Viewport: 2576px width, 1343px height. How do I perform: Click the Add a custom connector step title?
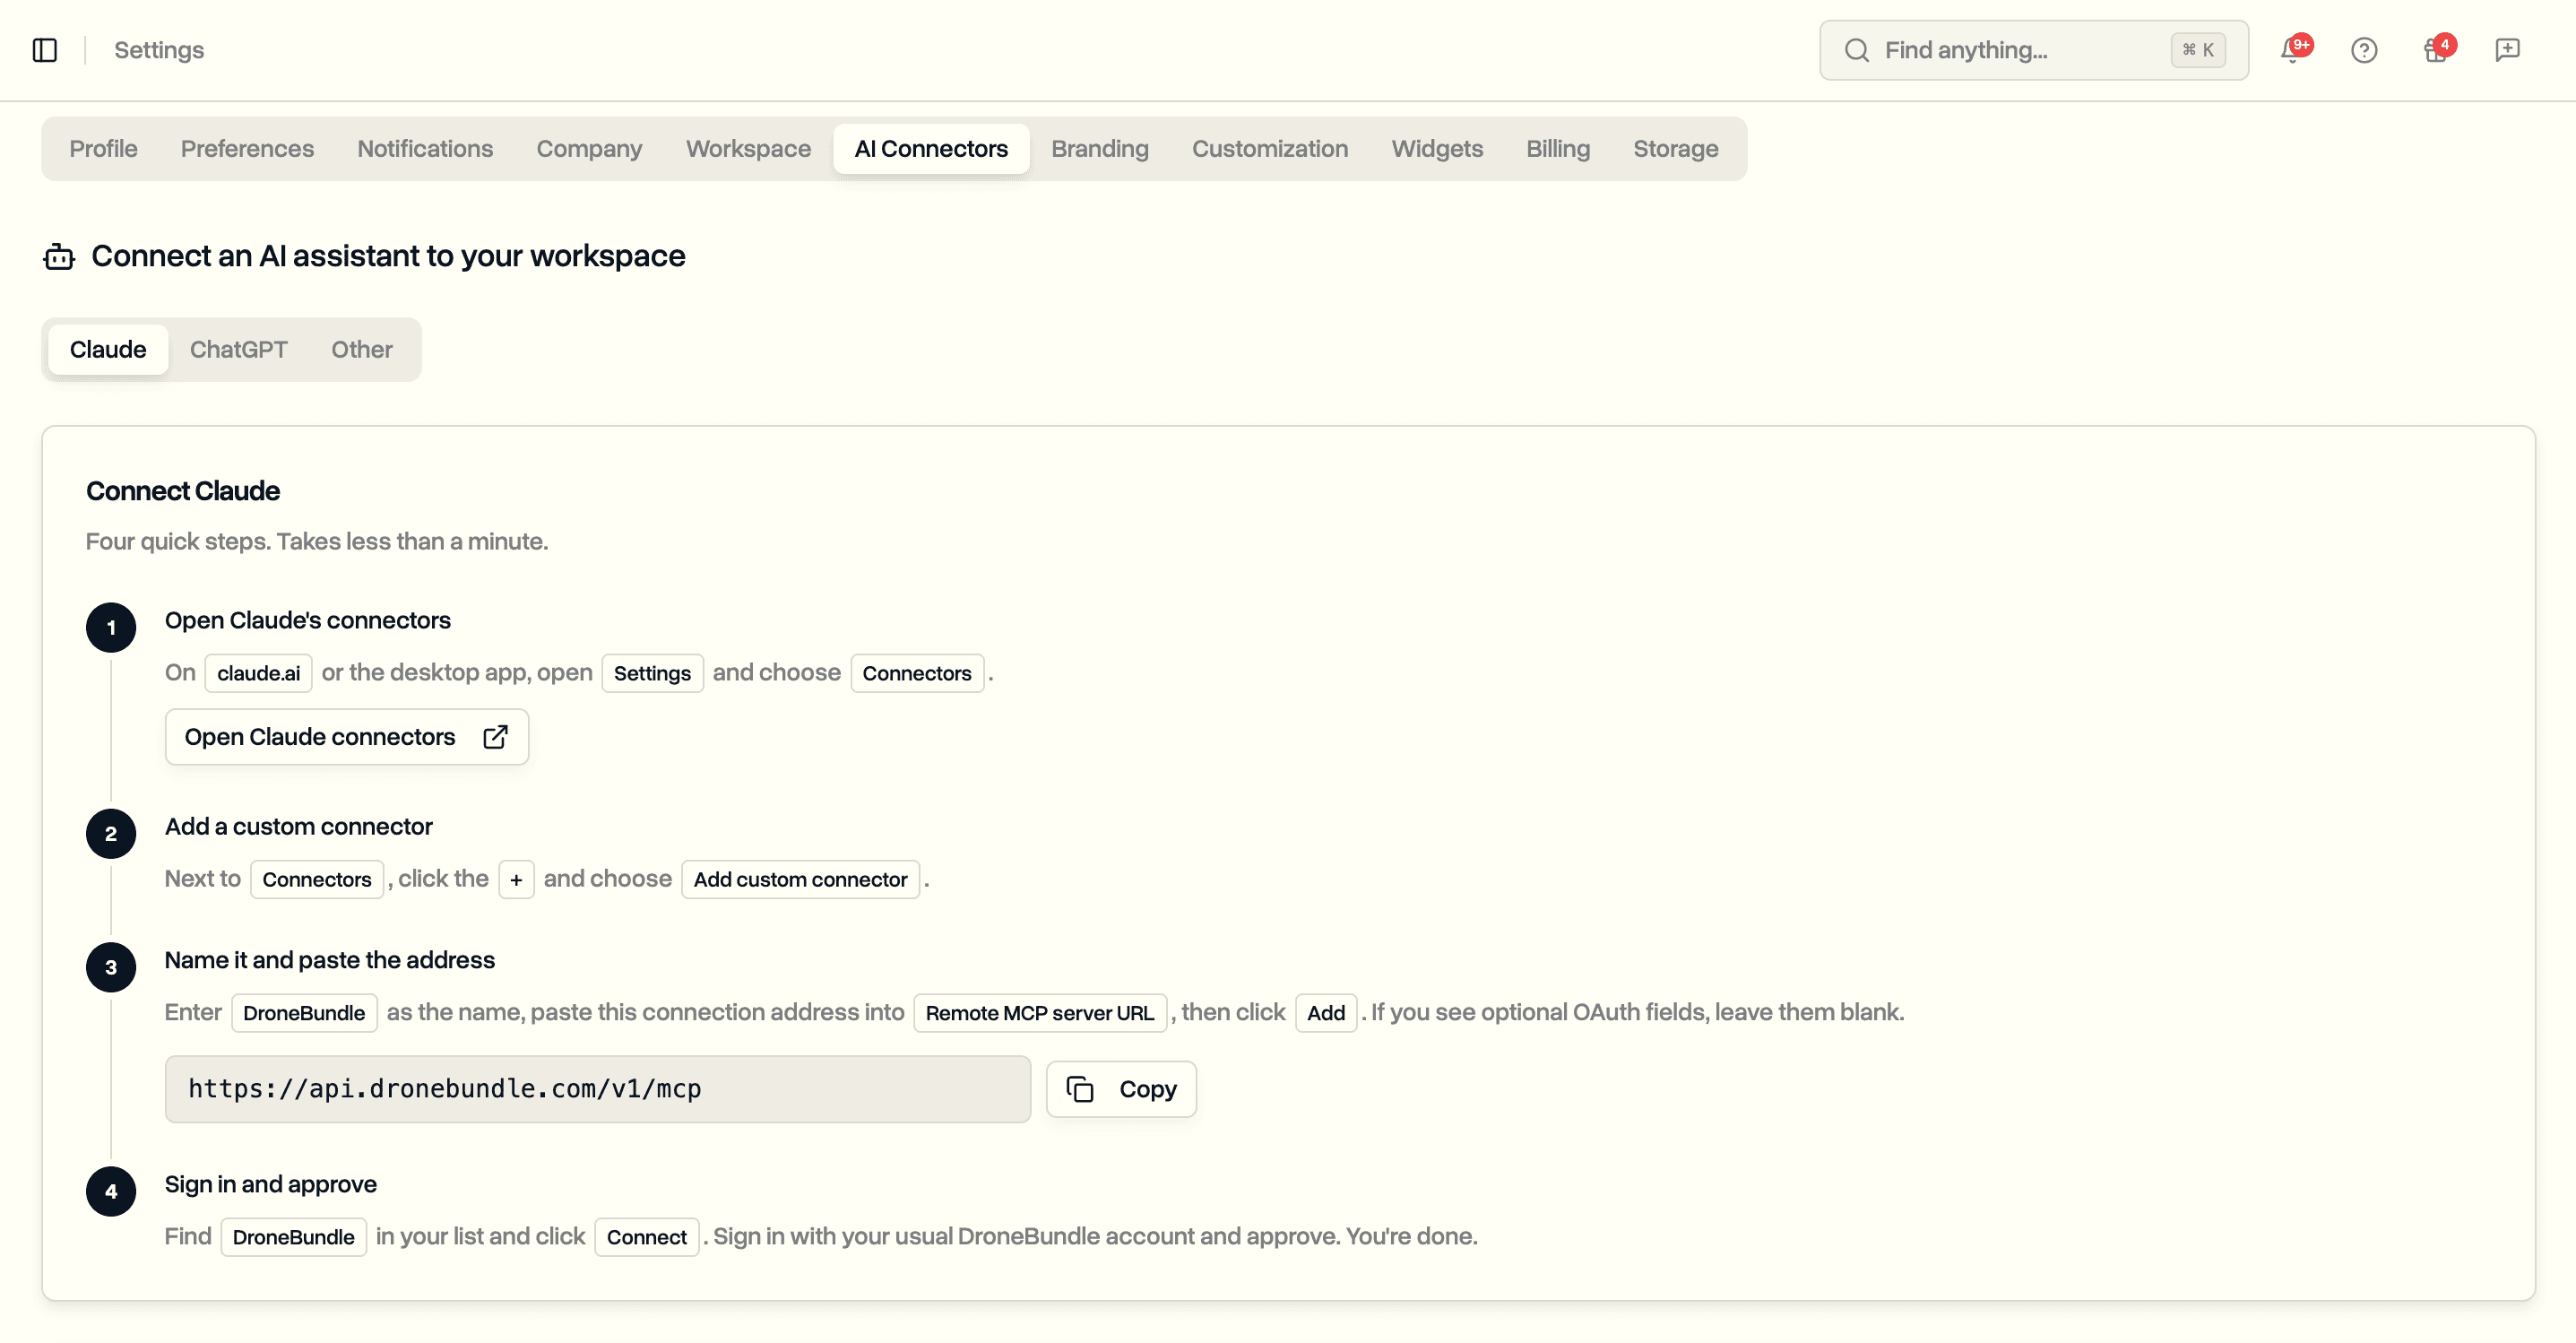(299, 826)
